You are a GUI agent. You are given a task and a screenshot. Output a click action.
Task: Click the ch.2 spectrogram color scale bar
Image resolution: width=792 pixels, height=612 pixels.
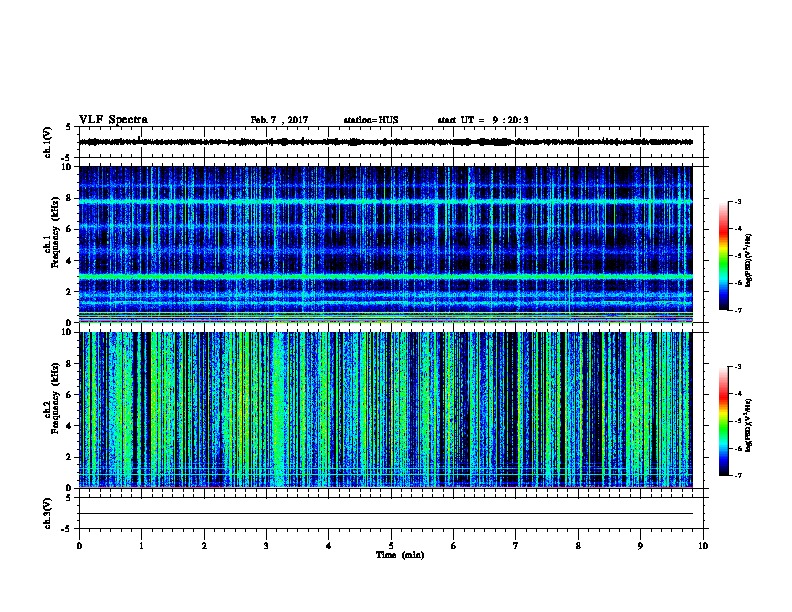723,421
